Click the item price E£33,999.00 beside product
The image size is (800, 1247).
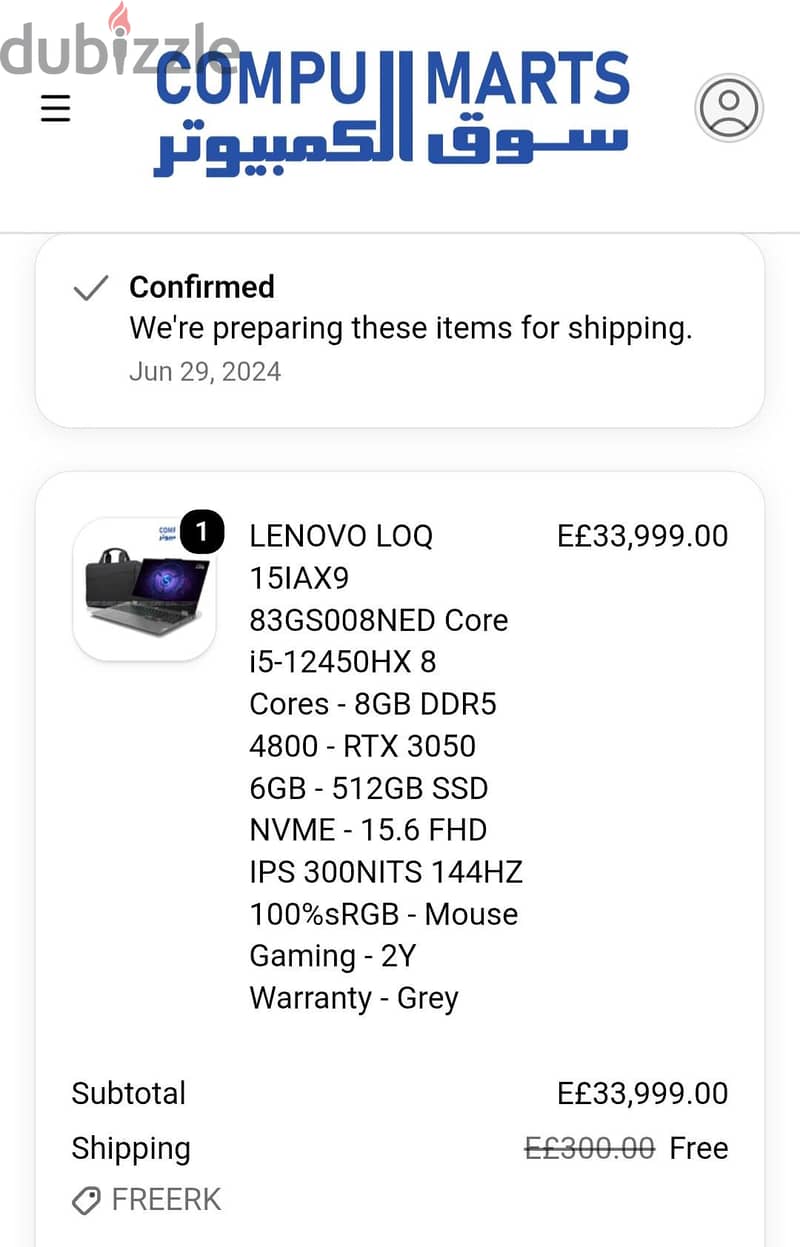642,536
